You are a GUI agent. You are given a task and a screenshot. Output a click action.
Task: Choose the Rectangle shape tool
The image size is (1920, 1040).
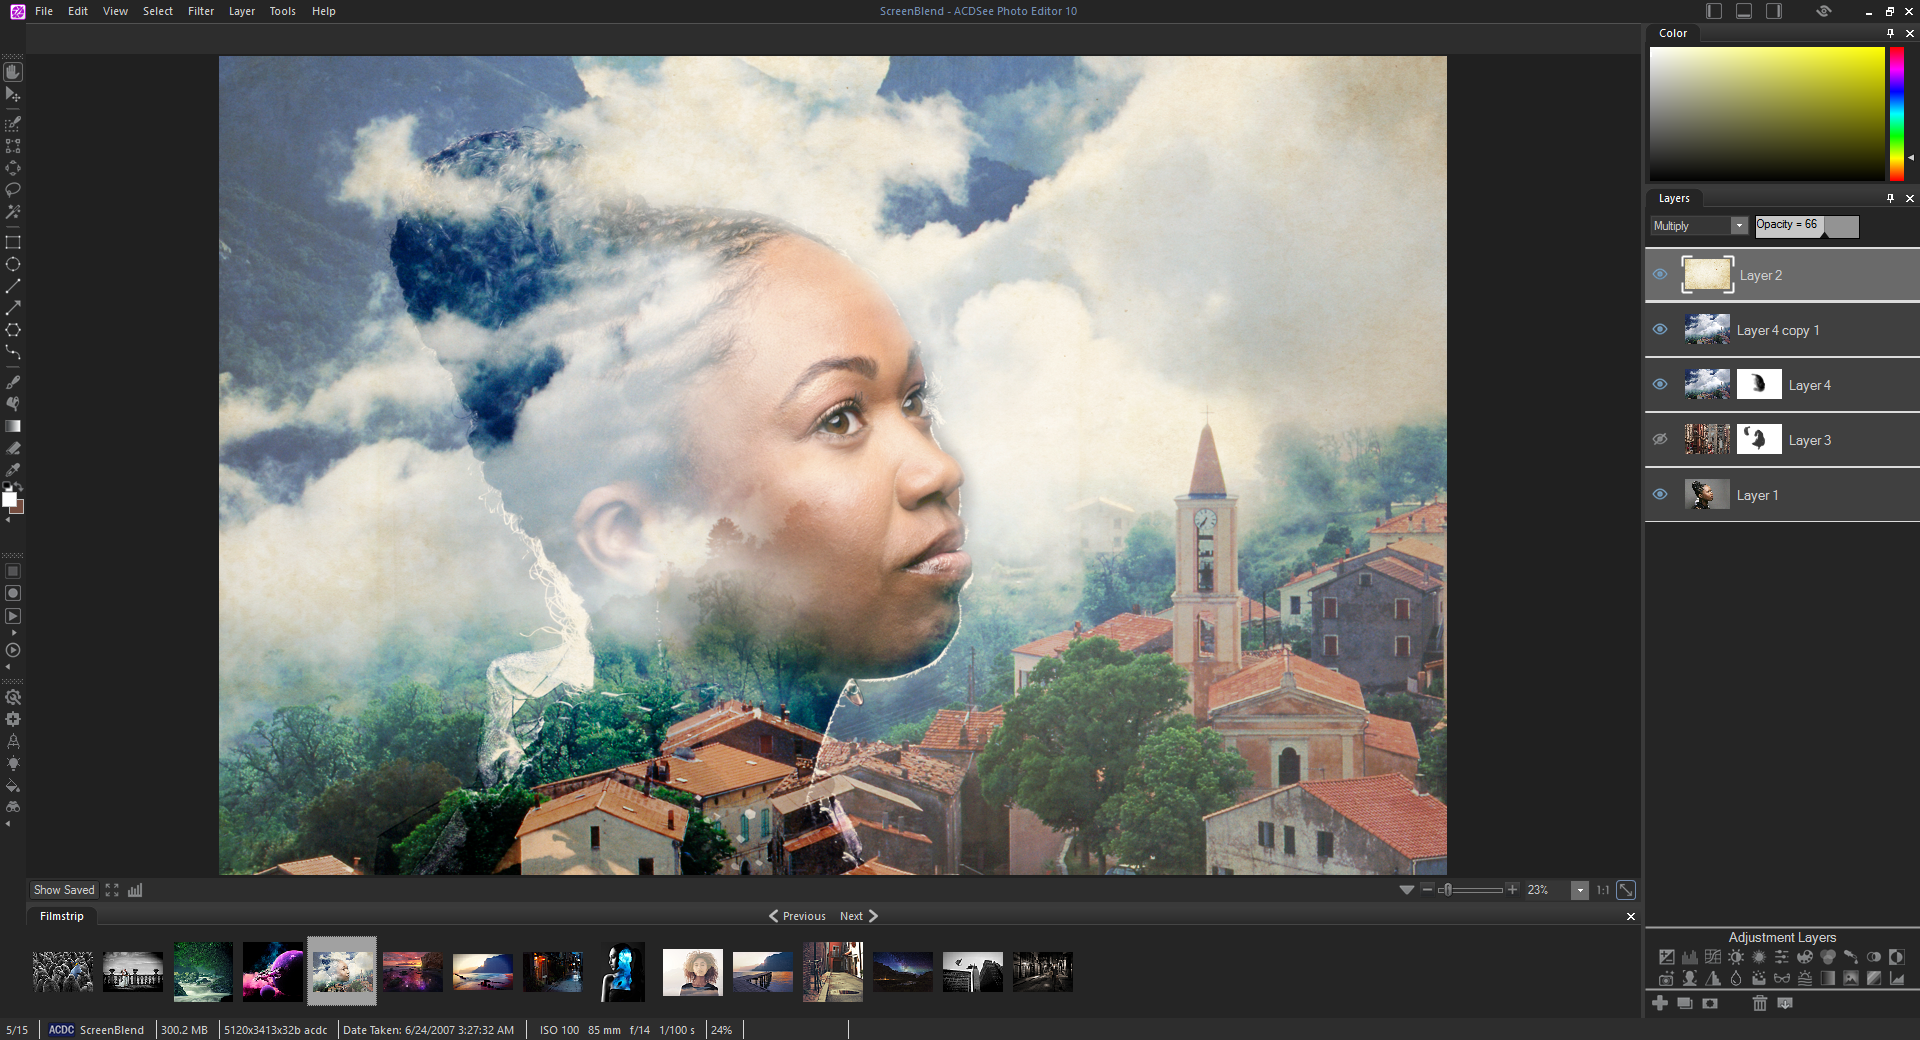[13, 242]
